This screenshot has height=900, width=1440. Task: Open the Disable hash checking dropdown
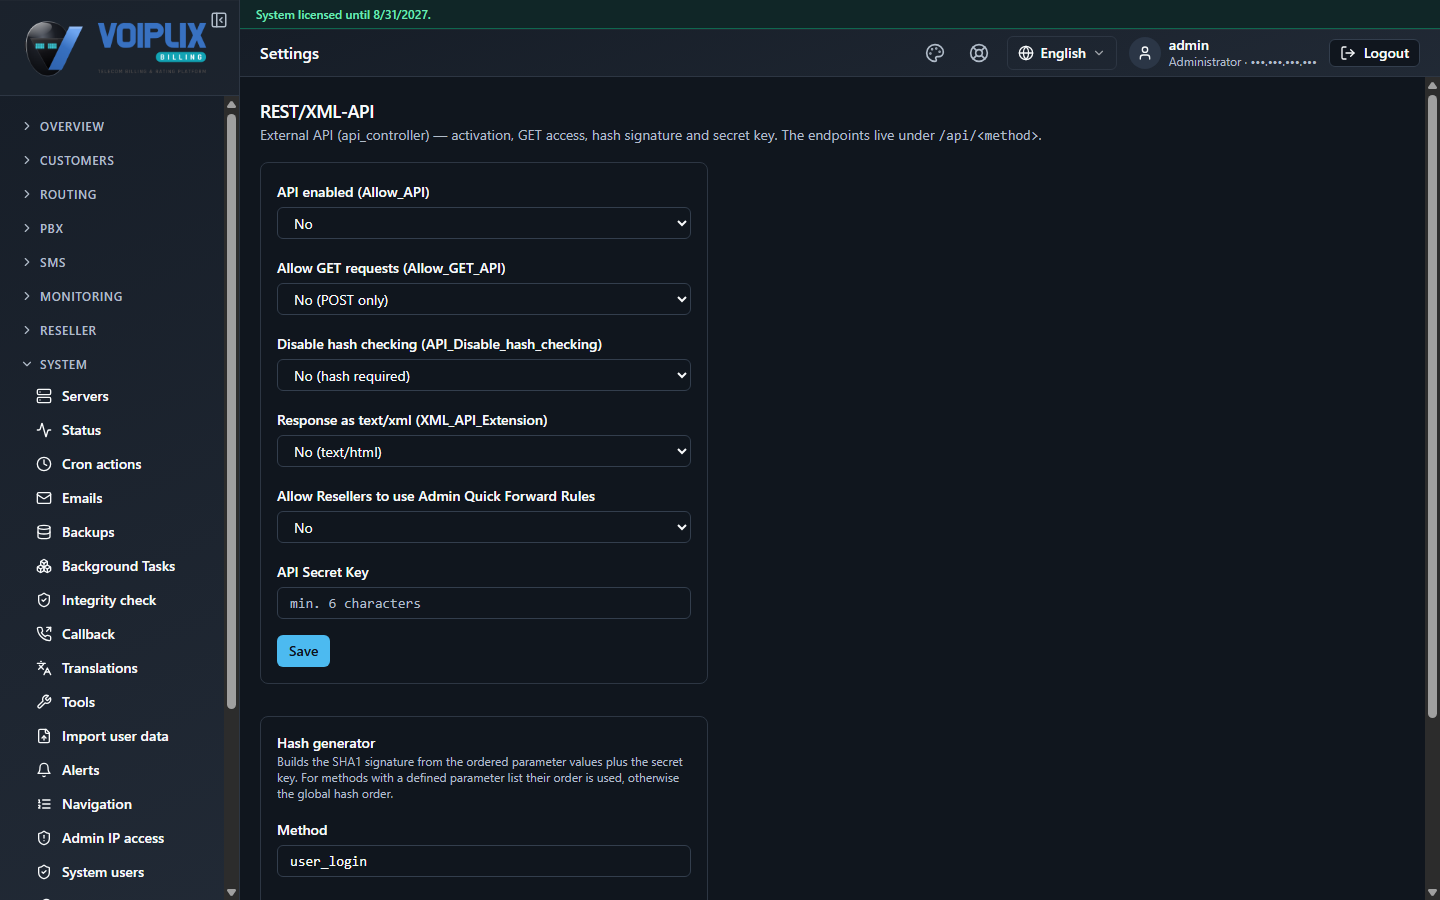click(484, 375)
